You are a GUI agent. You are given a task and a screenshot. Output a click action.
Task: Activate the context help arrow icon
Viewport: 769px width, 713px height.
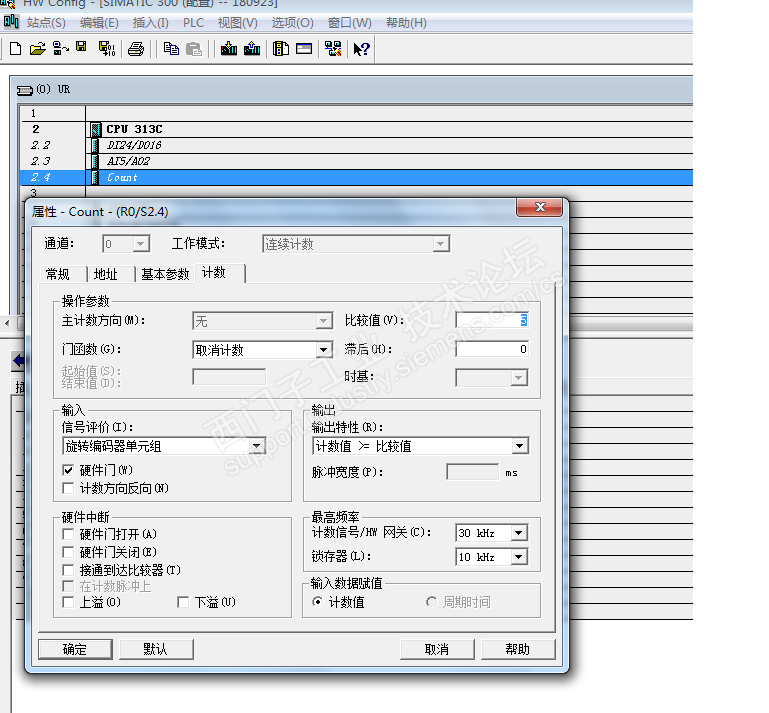coord(361,49)
